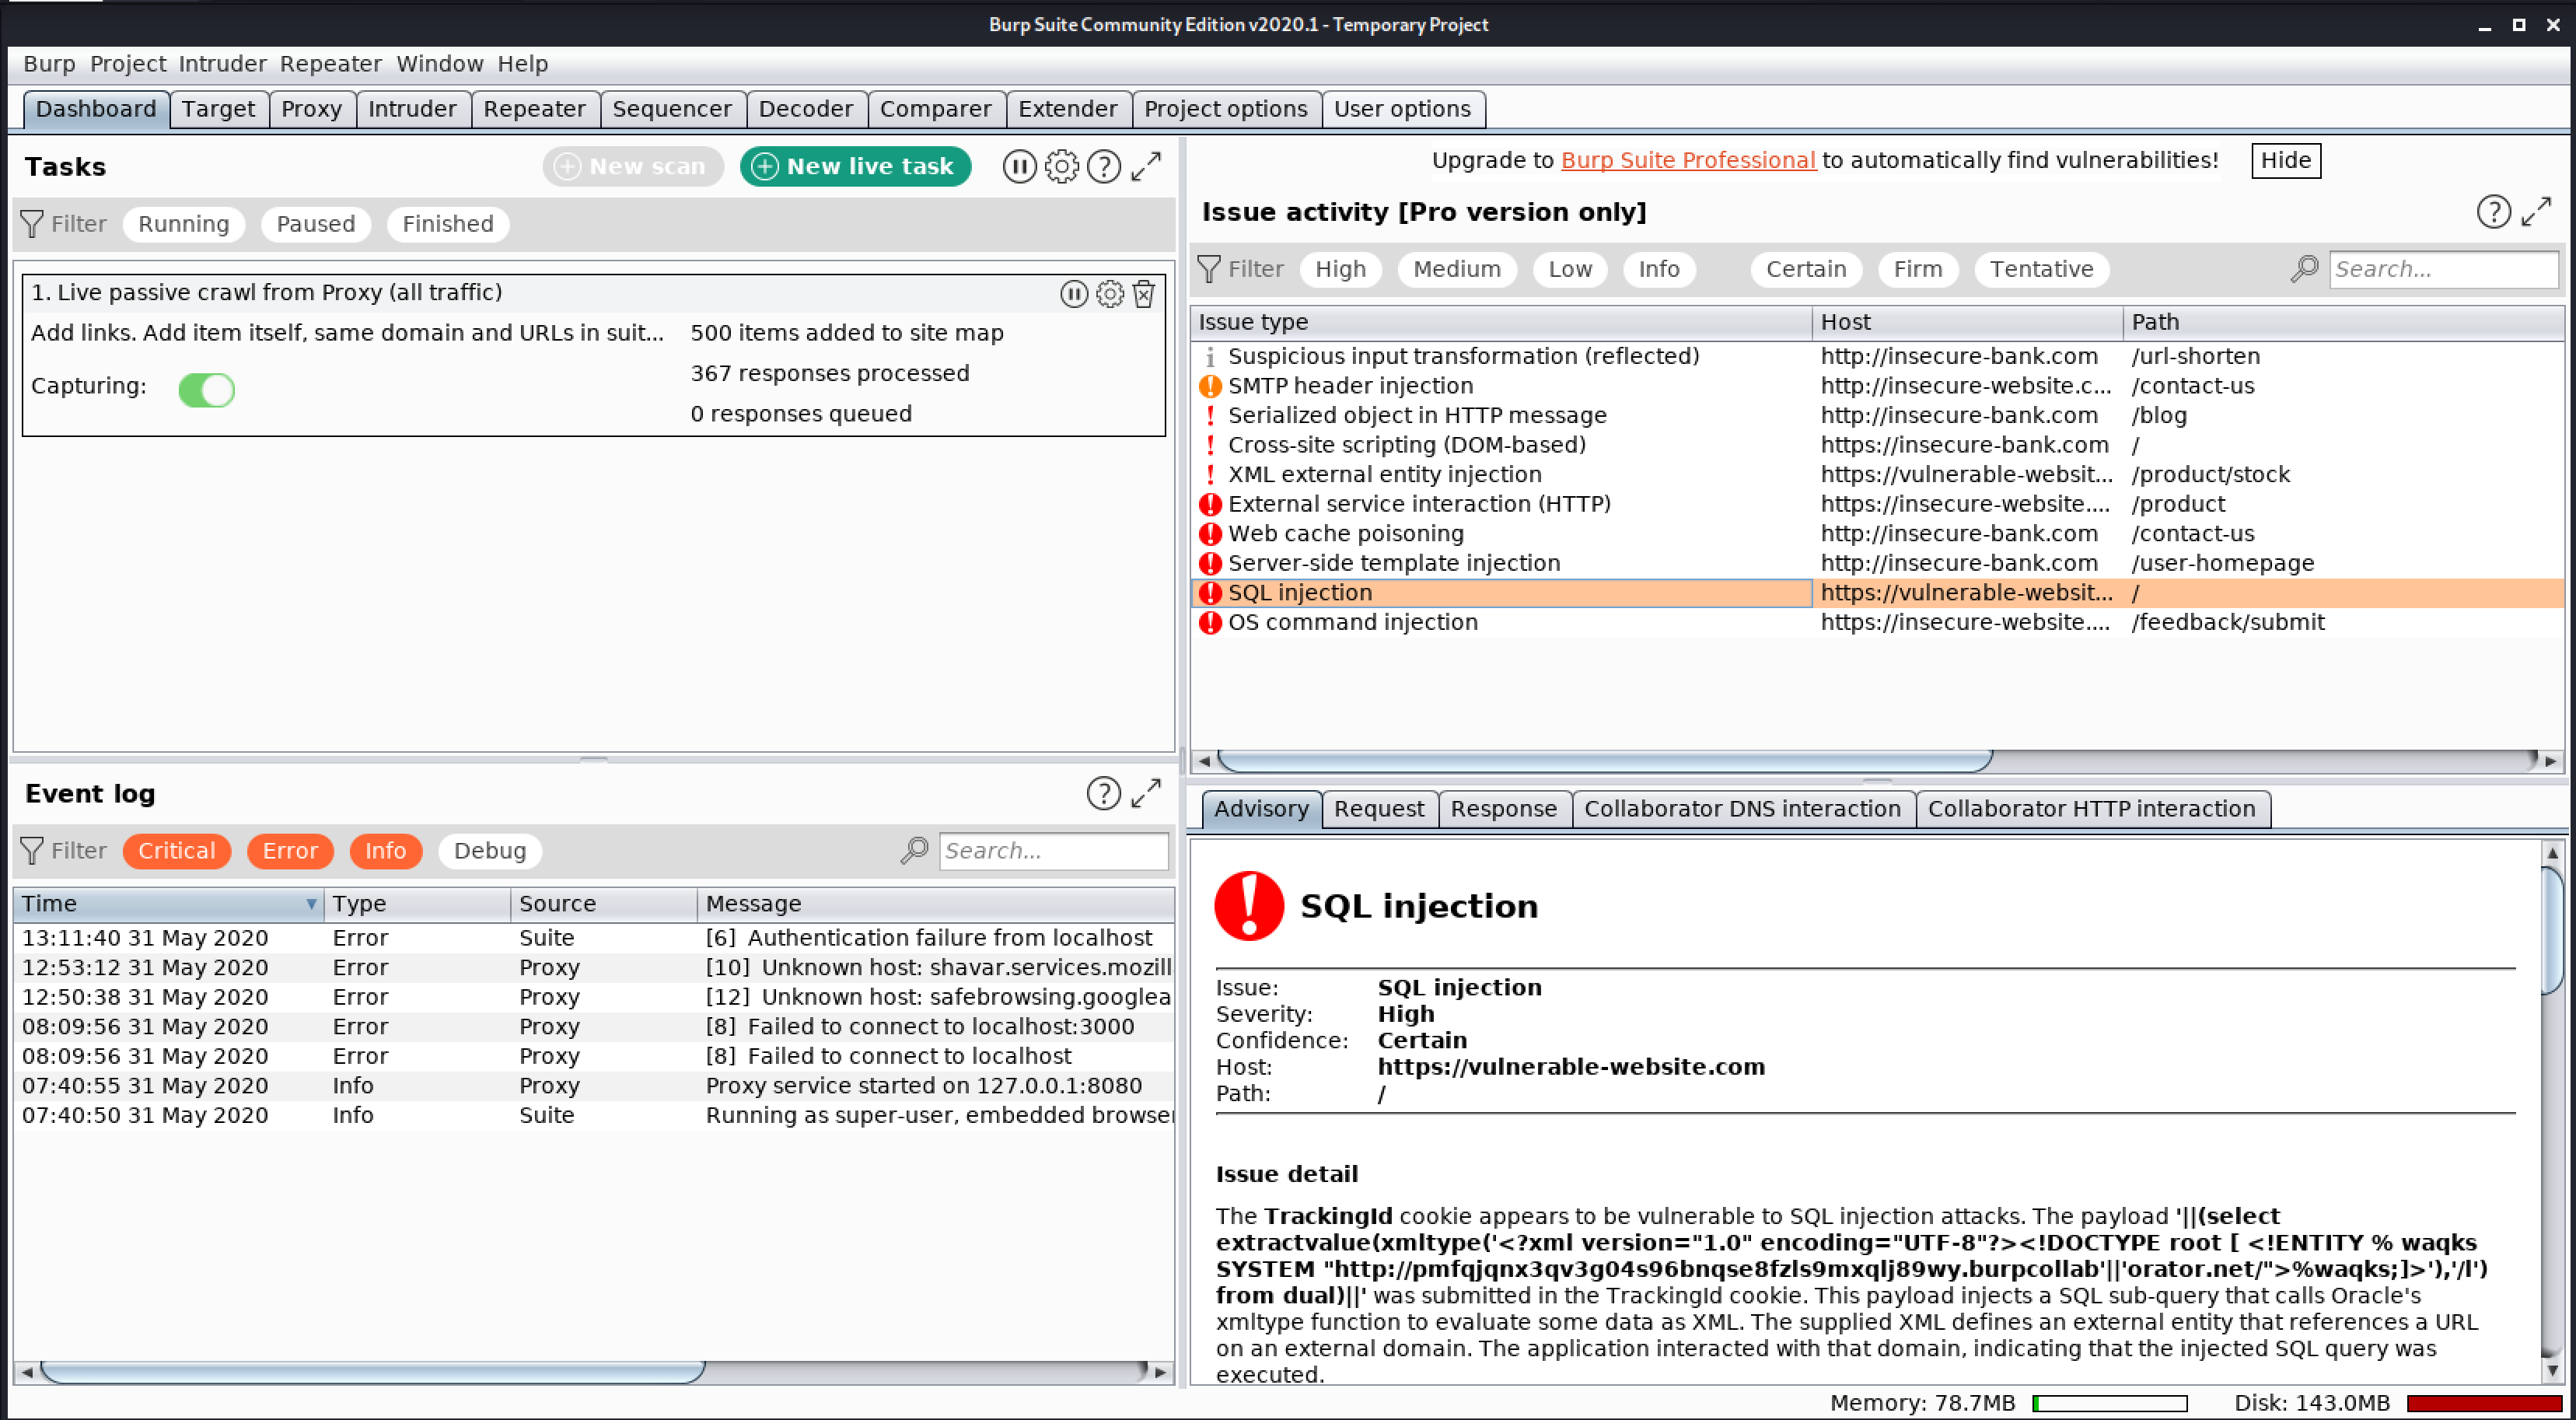Hide the upgrade banner
This screenshot has height=1420, width=2576.
(2285, 160)
